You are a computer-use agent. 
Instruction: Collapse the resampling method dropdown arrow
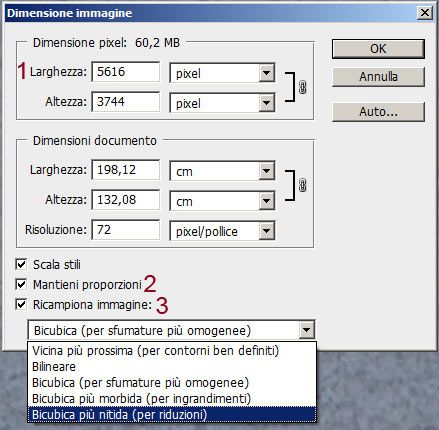coord(307,330)
